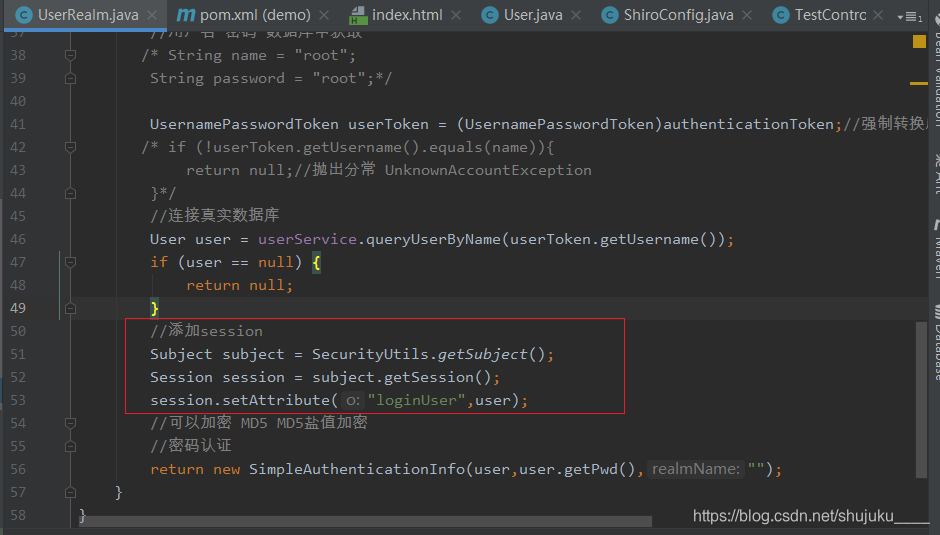Click the fold end marker on line 39
Screen dimensions: 940x535
pyautogui.click(x=70, y=79)
